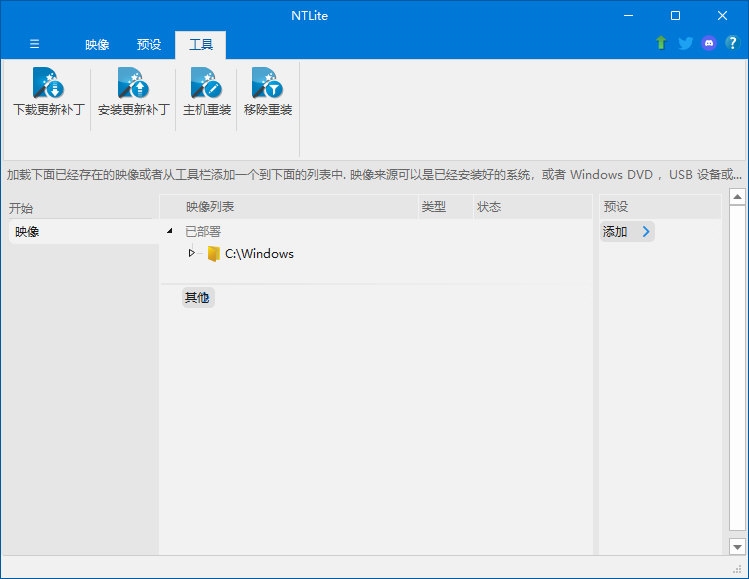Image resolution: width=749 pixels, height=579 pixels.
Task: Click the 映像列表 column header
Action: pos(289,207)
